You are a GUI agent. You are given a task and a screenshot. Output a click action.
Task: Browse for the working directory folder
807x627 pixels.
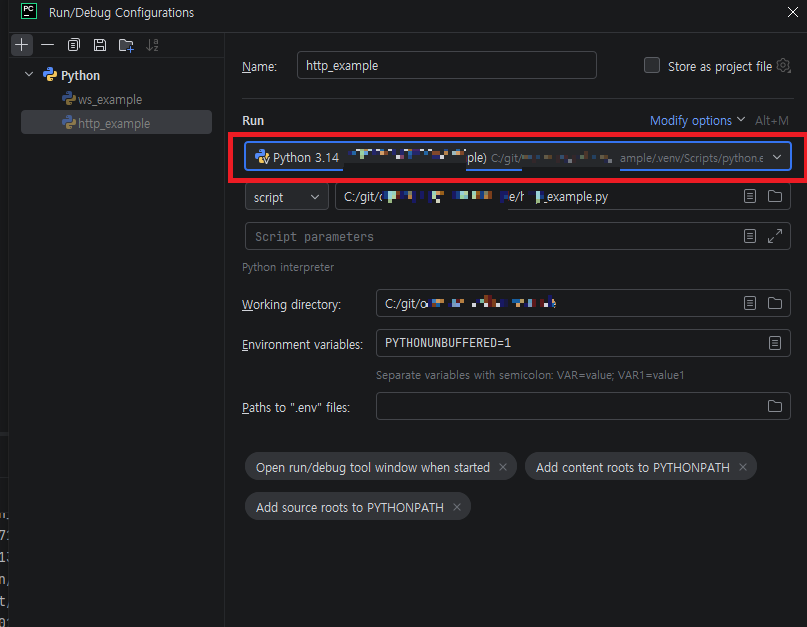click(775, 303)
